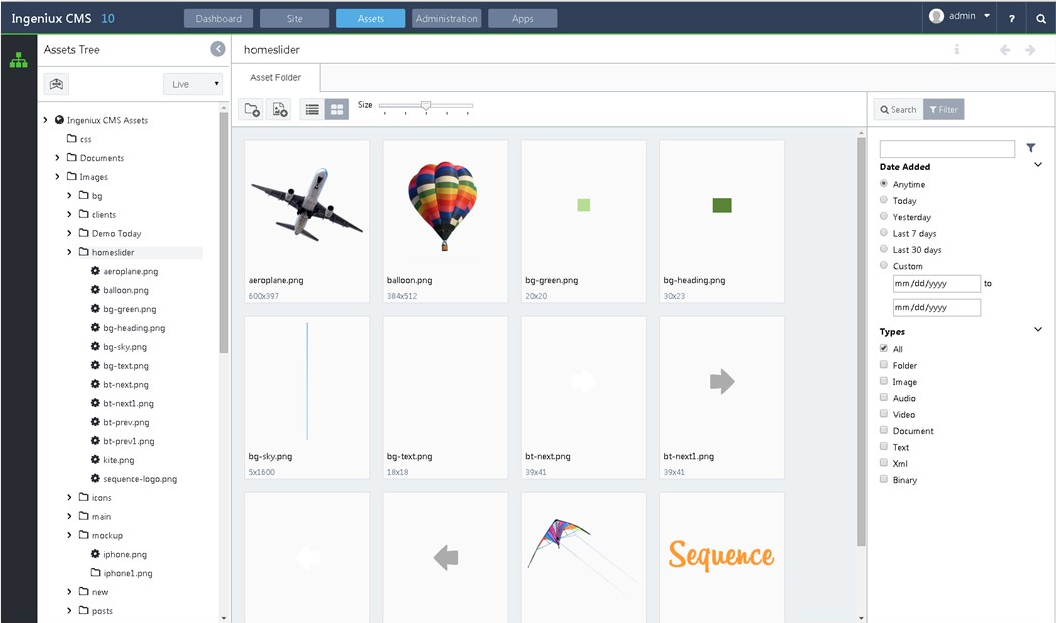Click the locate-in-tree map icon
Image resolution: width=1056 pixels, height=623 pixels.
pyautogui.click(x=56, y=83)
